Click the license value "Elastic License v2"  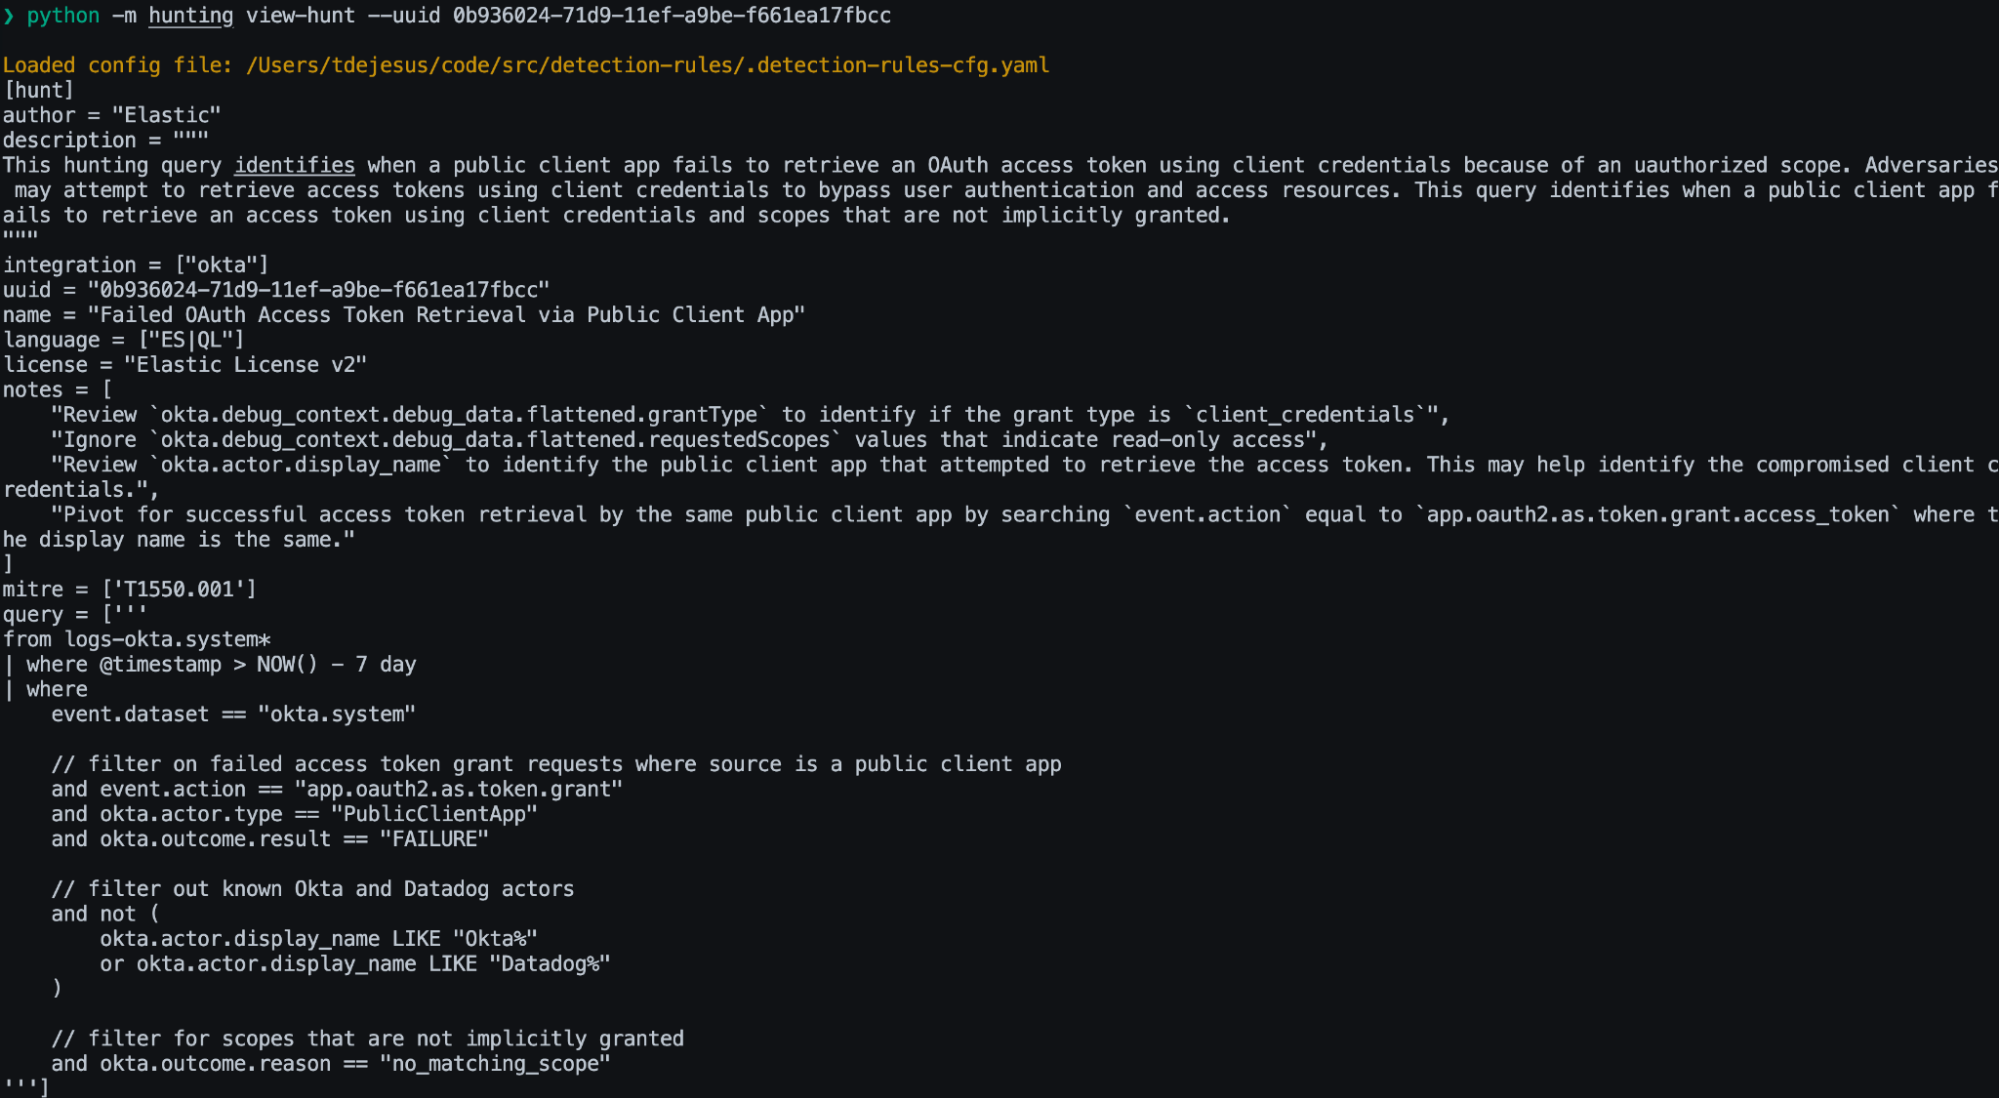[245, 365]
